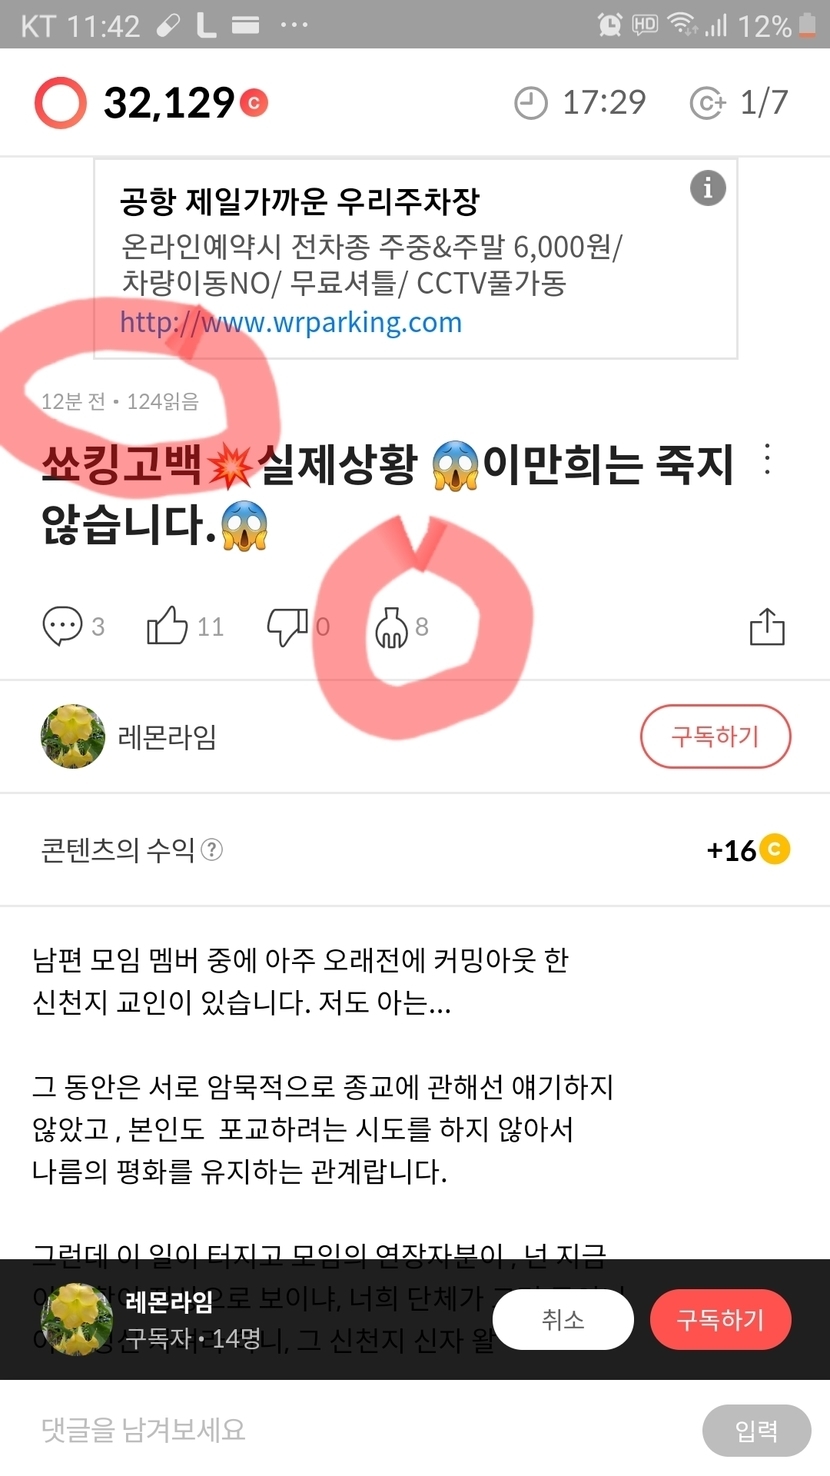Tap the red 구독하기 button in bottom bar
The height and width of the screenshot is (1476, 830).
(x=720, y=1320)
